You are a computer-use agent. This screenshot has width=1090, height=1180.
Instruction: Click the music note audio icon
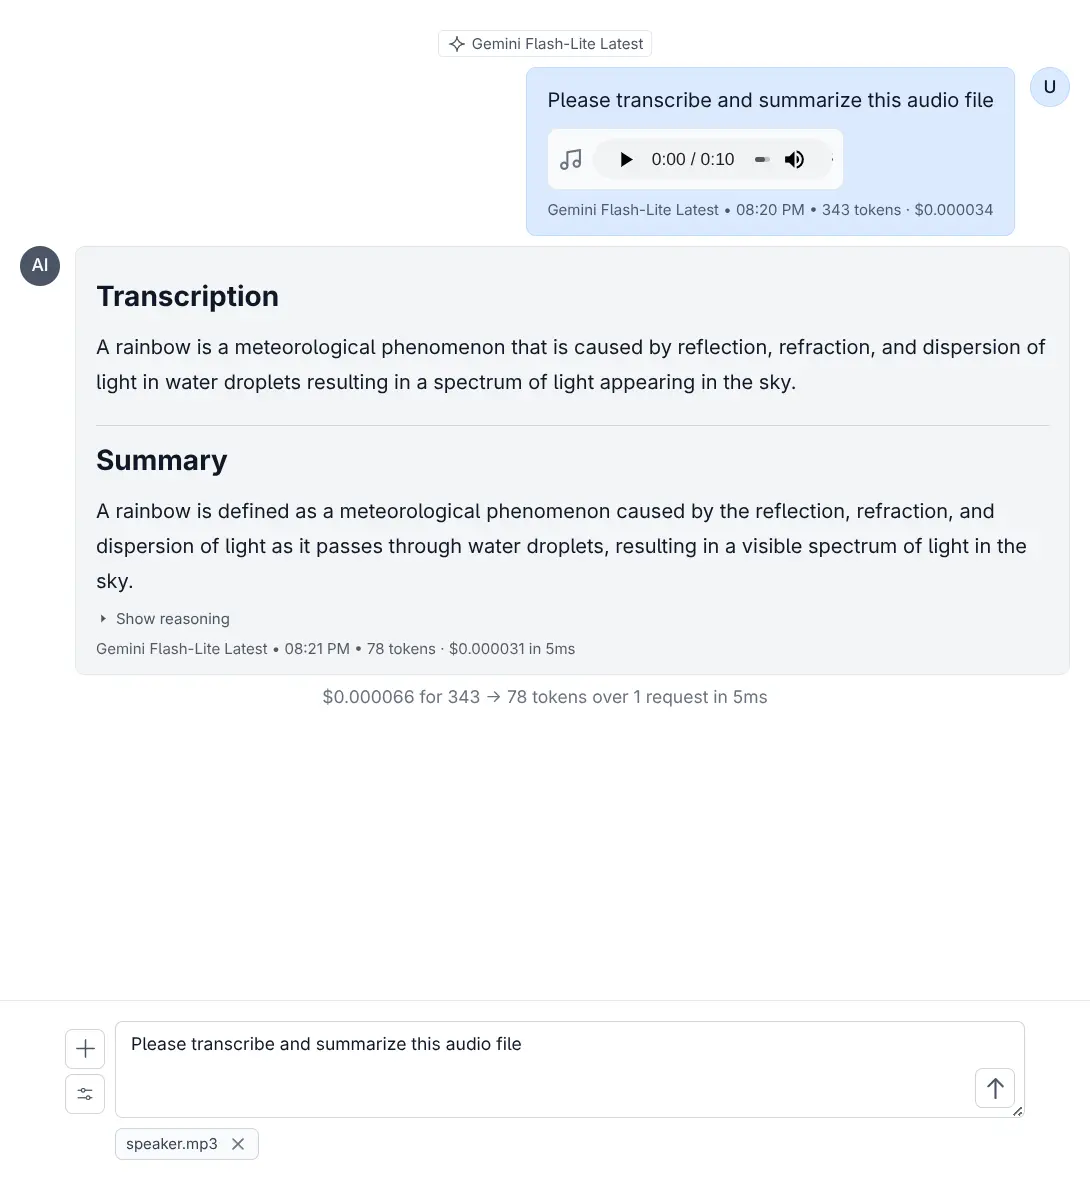coord(571,159)
